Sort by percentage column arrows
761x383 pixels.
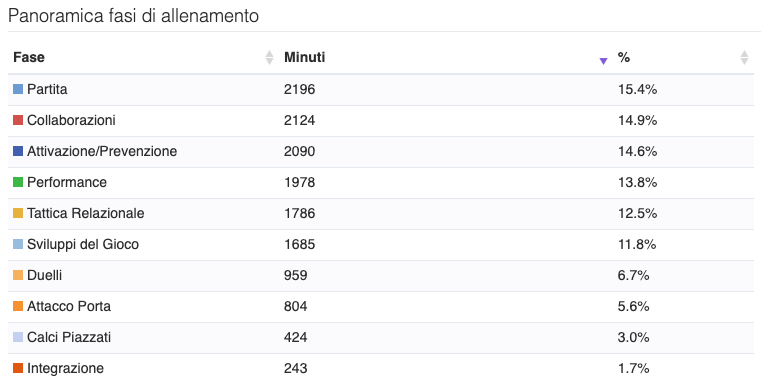click(744, 57)
